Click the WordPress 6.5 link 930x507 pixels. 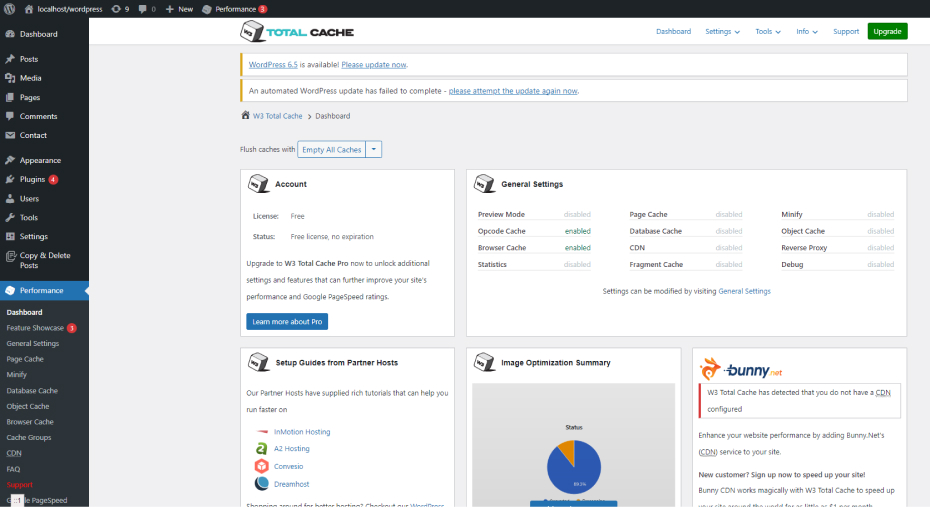[273, 65]
